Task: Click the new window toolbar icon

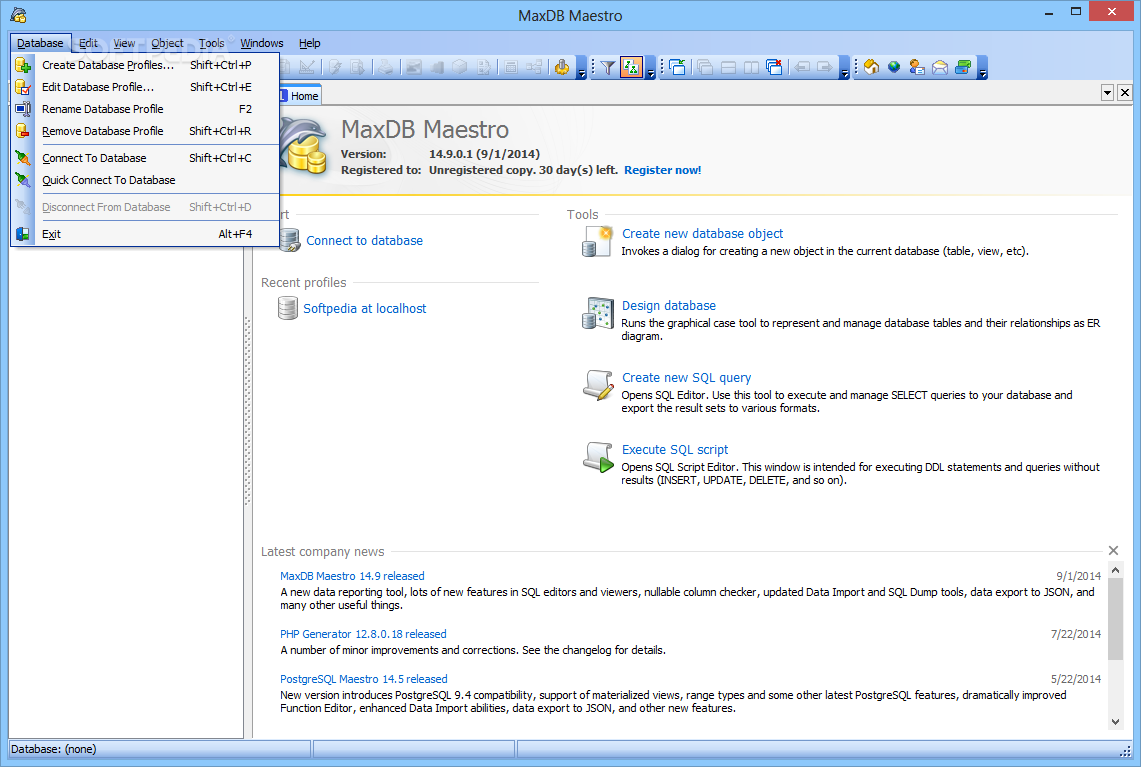Action: click(677, 68)
